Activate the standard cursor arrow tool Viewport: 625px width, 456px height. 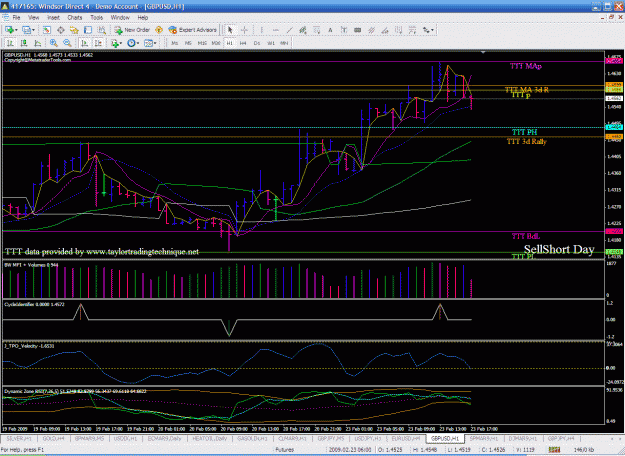pyautogui.click(x=230, y=30)
